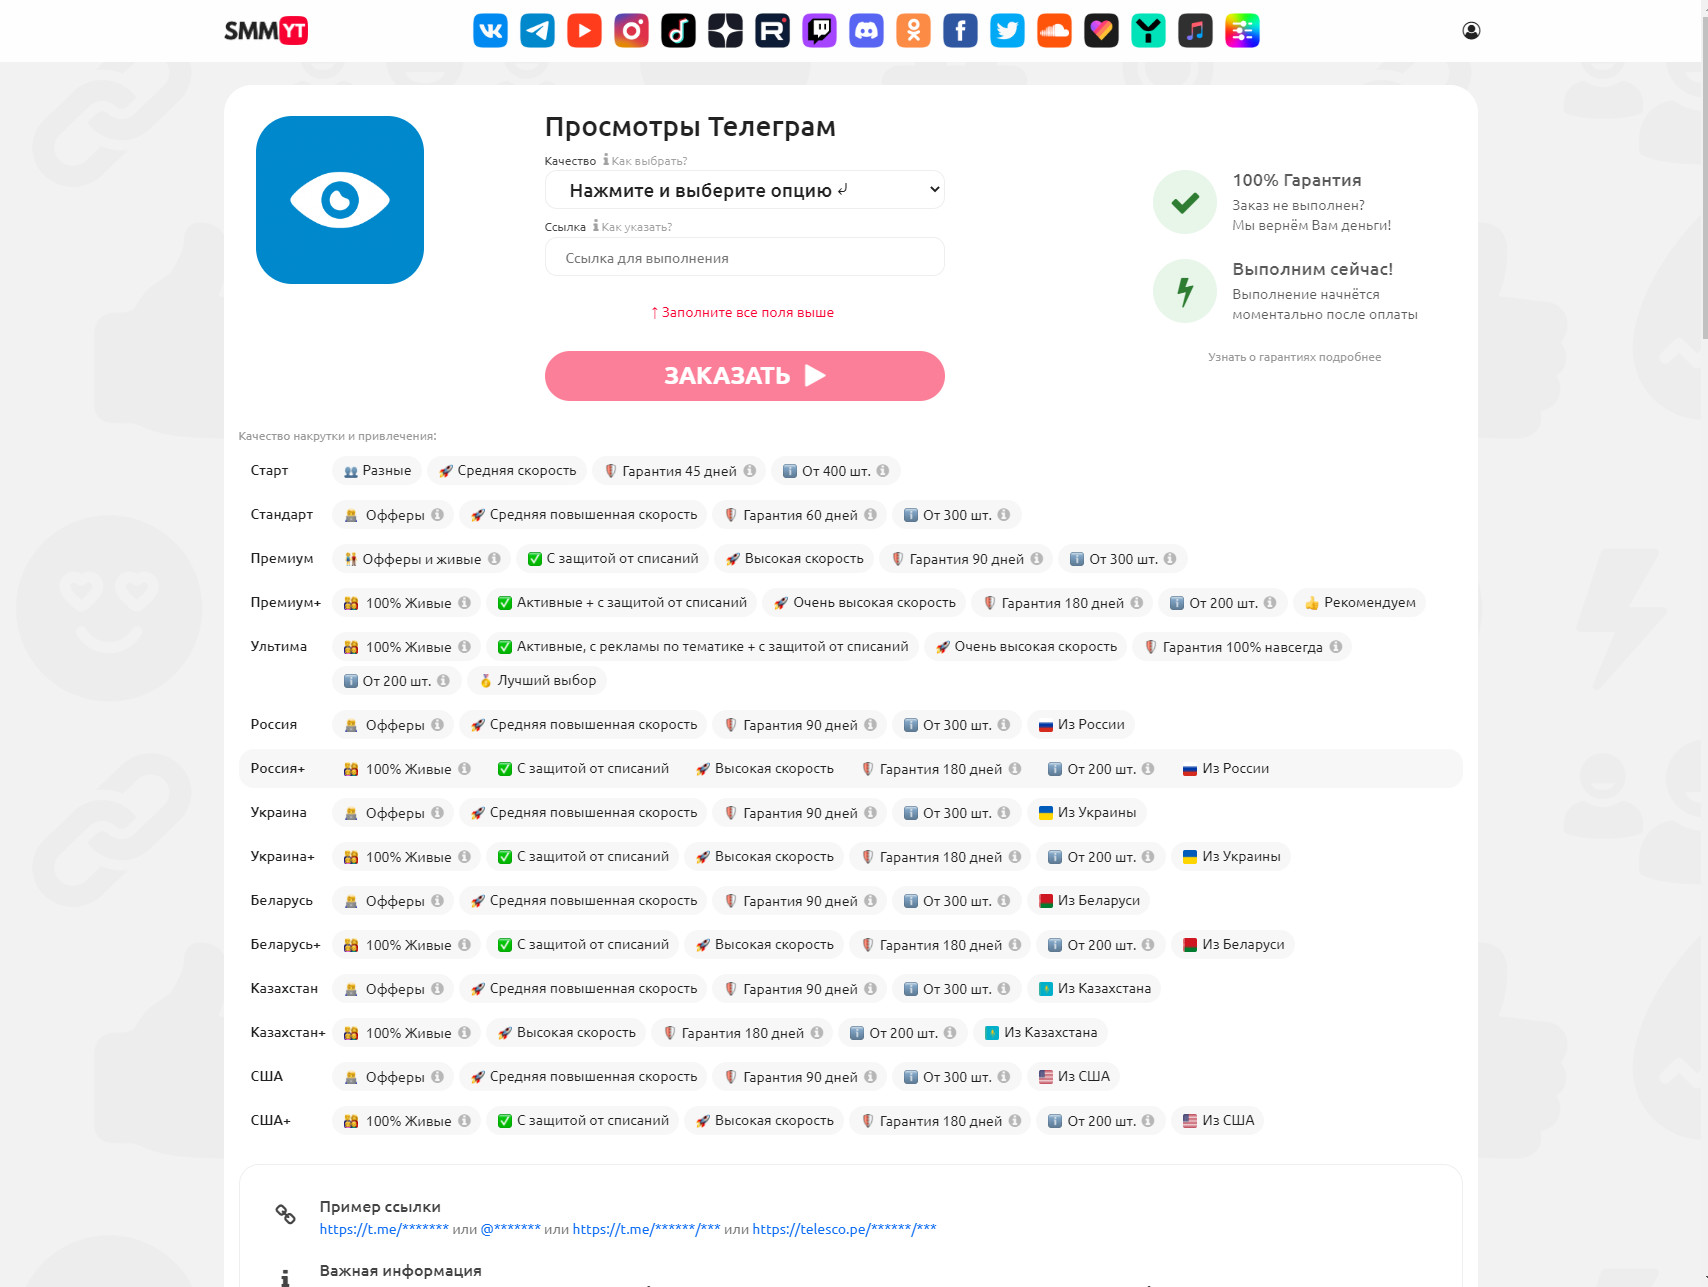The width and height of the screenshot is (1708, 1287).
Task: Click the link input field
Action: pyautogui.click(x=745, y=257)
